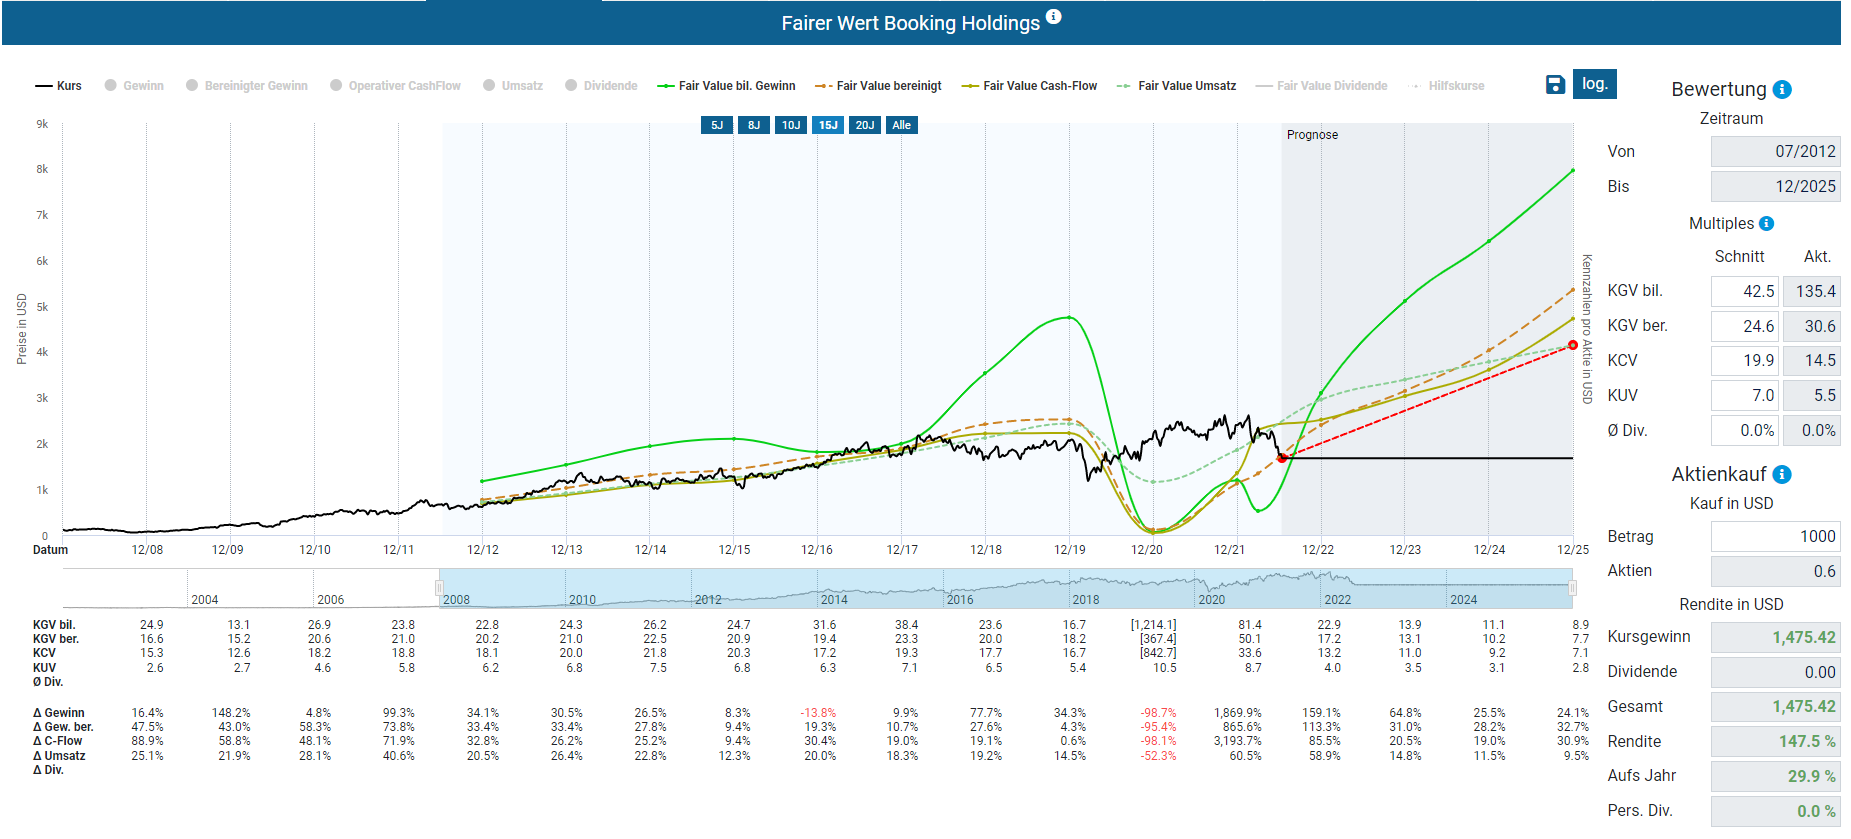Select the Alle time range button
The image size is (1851, 839).
click(x=901, y=125)
